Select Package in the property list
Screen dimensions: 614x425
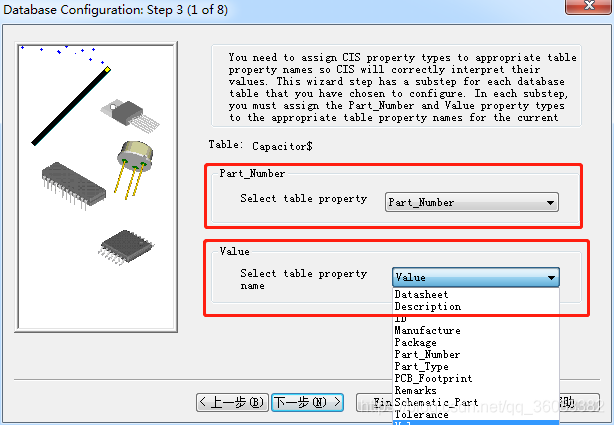point(476,342)
